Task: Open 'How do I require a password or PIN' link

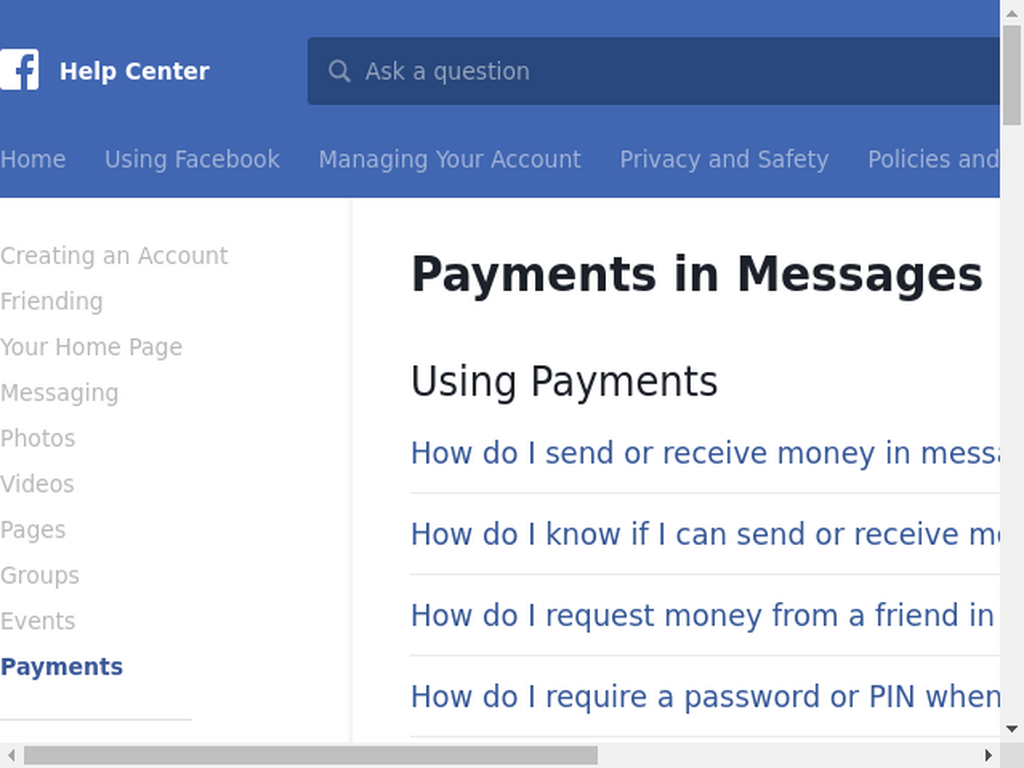Action: (x=705, y=696)
